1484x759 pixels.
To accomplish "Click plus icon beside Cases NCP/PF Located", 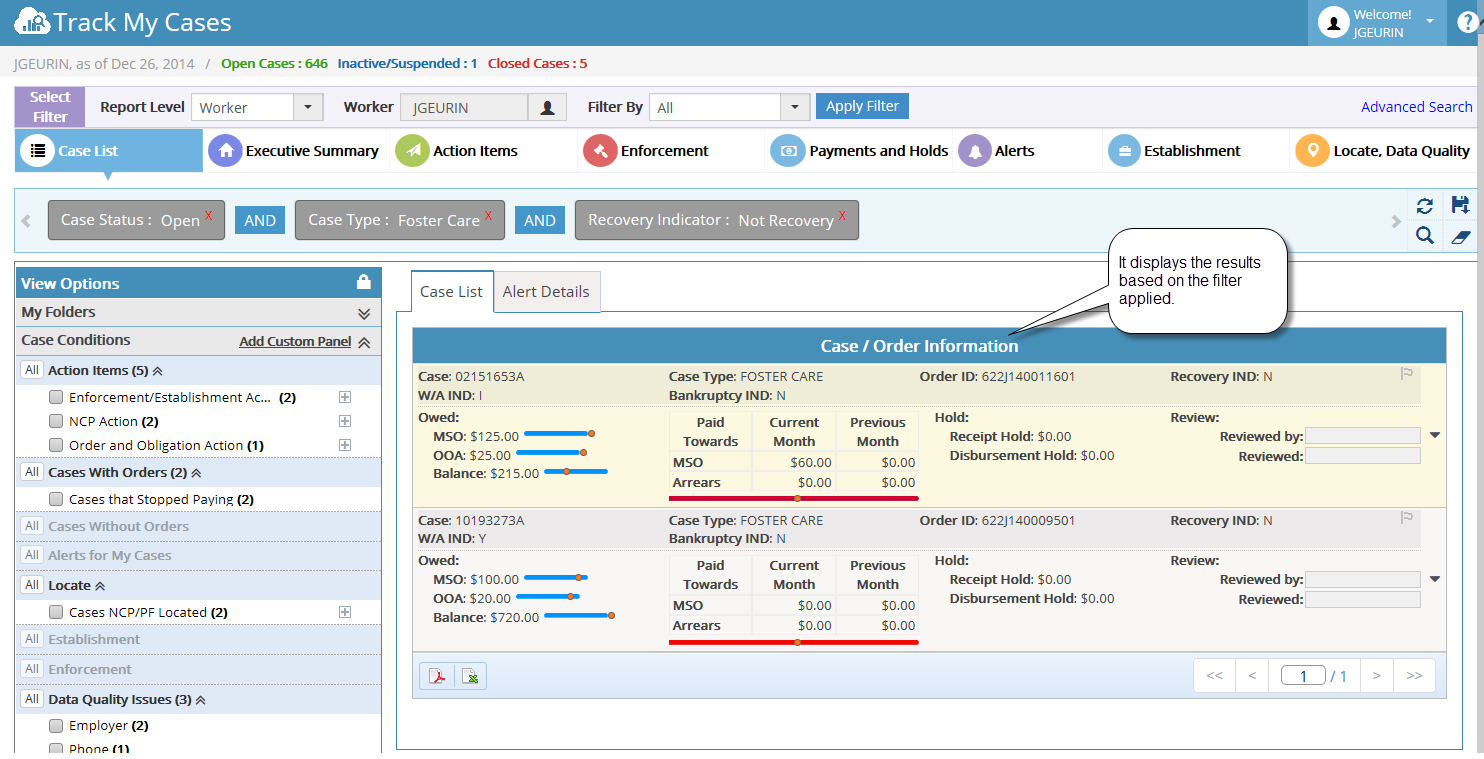I will pos(345,612).
